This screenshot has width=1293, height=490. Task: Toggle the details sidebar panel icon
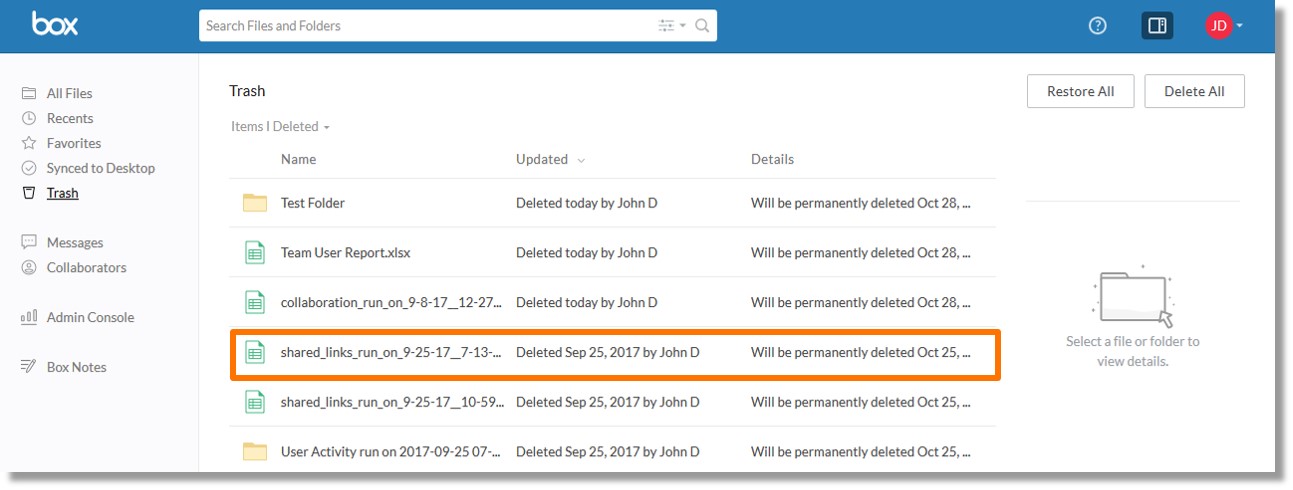pos(1157,26)
